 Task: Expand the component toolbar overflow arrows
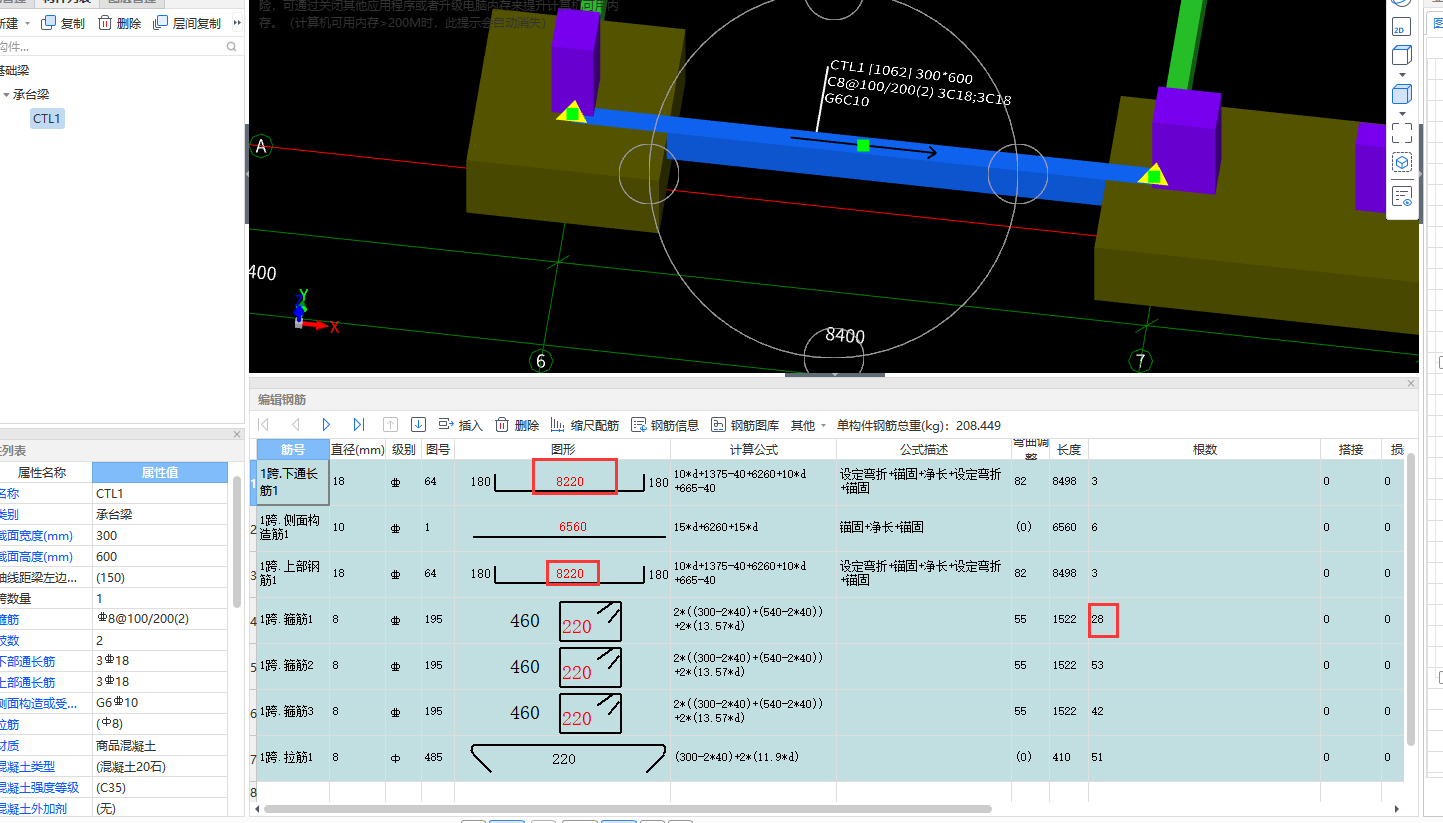pos(237,23)
